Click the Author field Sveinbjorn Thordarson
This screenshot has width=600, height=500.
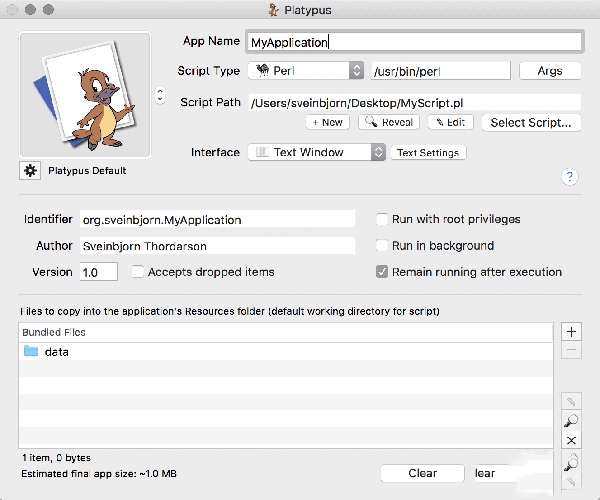(x=217, y=246)
